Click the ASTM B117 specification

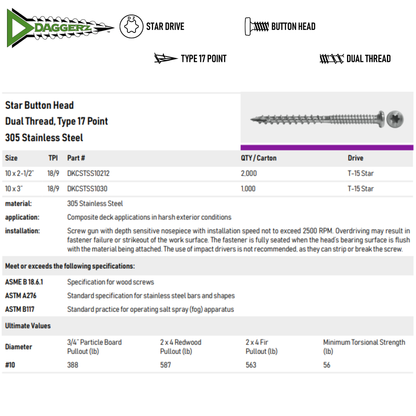tap(20, 309)
